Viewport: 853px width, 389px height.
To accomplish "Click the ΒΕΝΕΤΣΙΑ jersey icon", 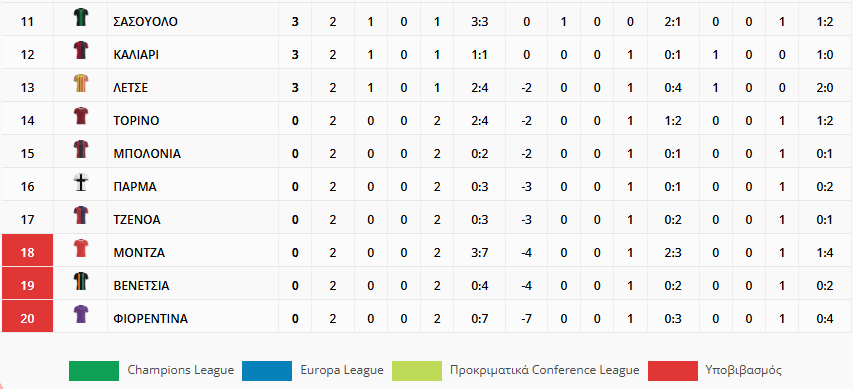I will coord(81,282).
